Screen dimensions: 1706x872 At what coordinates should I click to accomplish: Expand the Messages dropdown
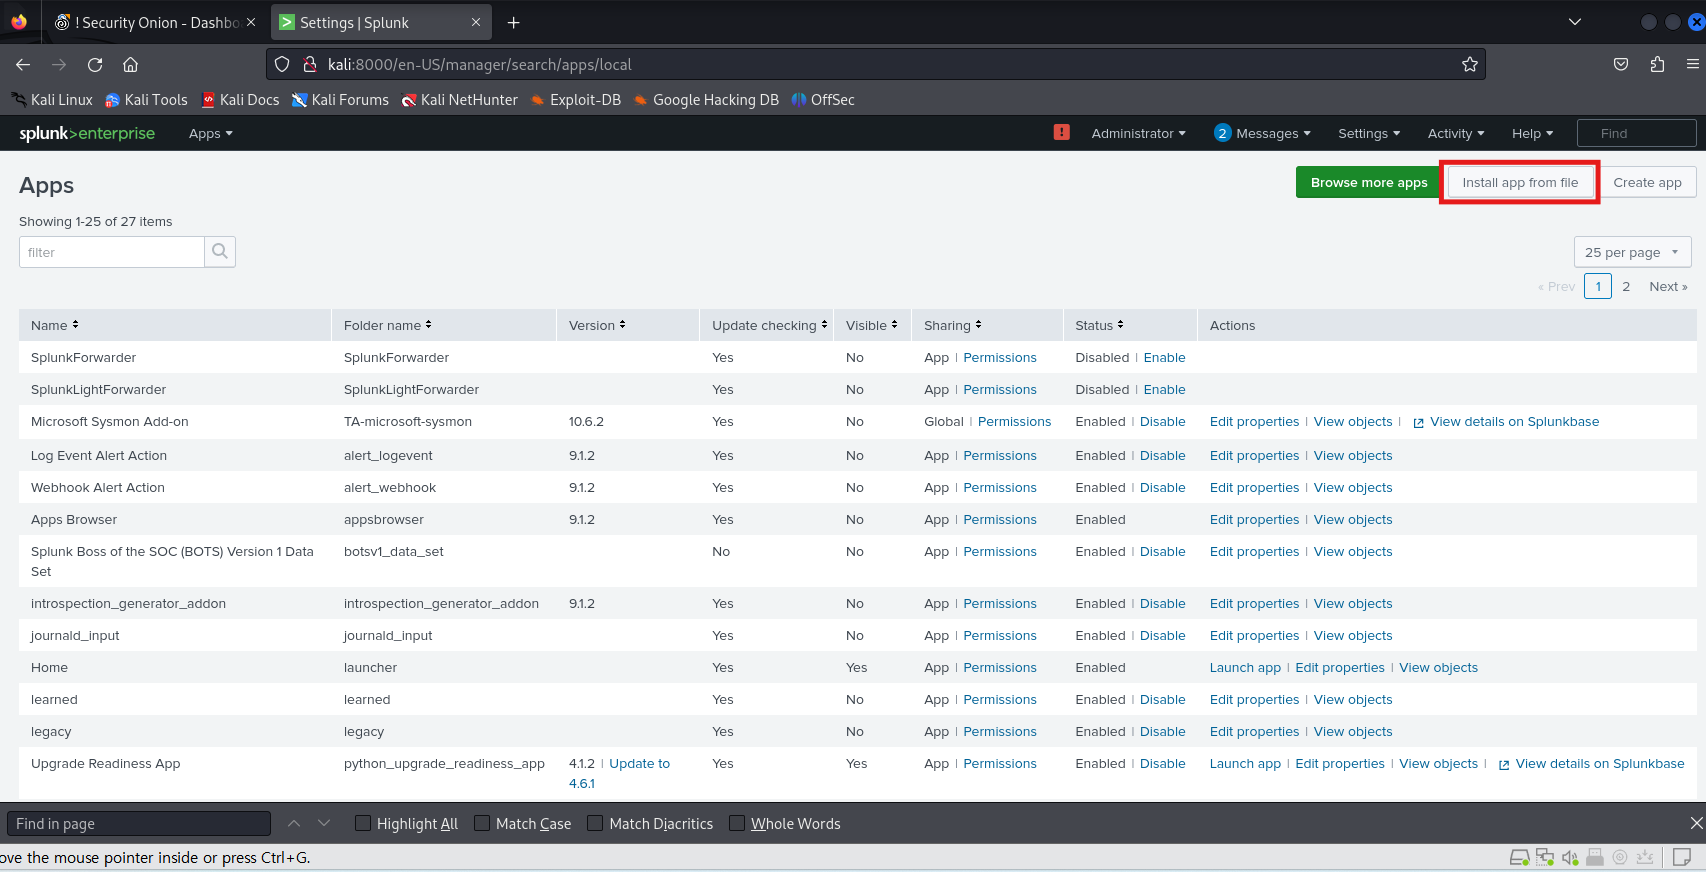coord(1262,133)
